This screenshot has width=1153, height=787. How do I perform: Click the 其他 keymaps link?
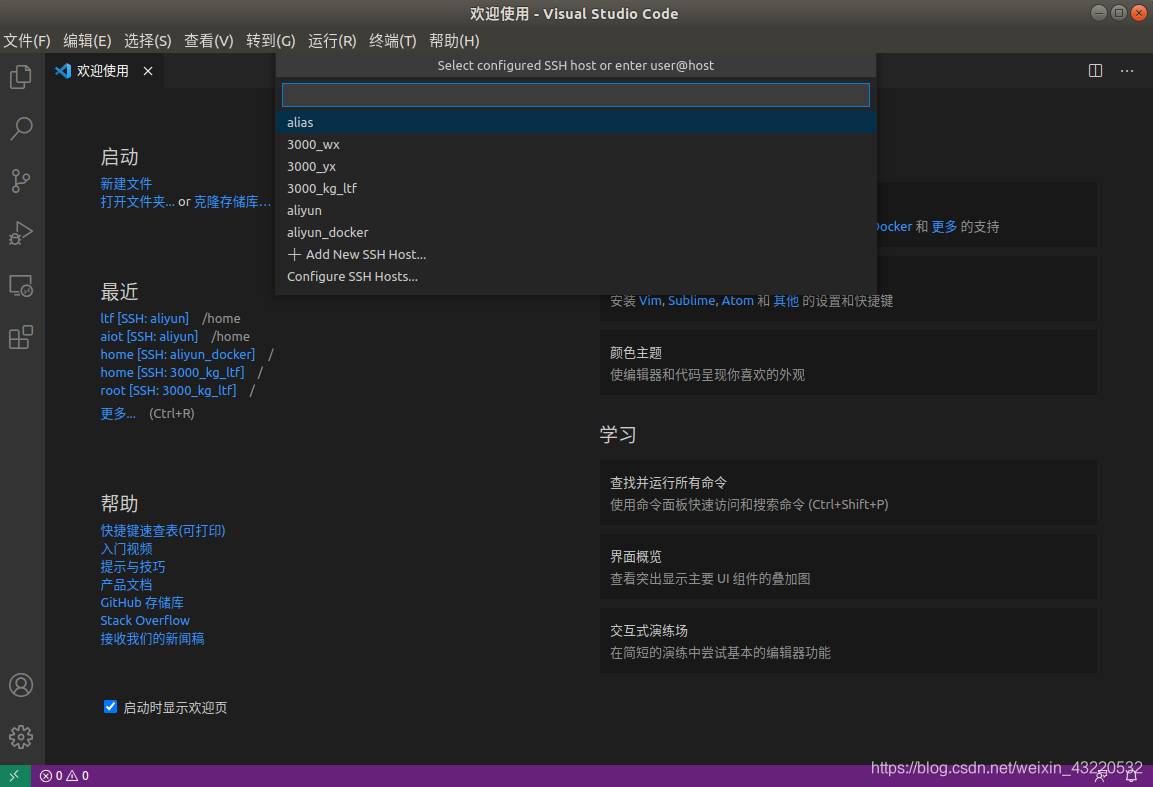point(786,301)
